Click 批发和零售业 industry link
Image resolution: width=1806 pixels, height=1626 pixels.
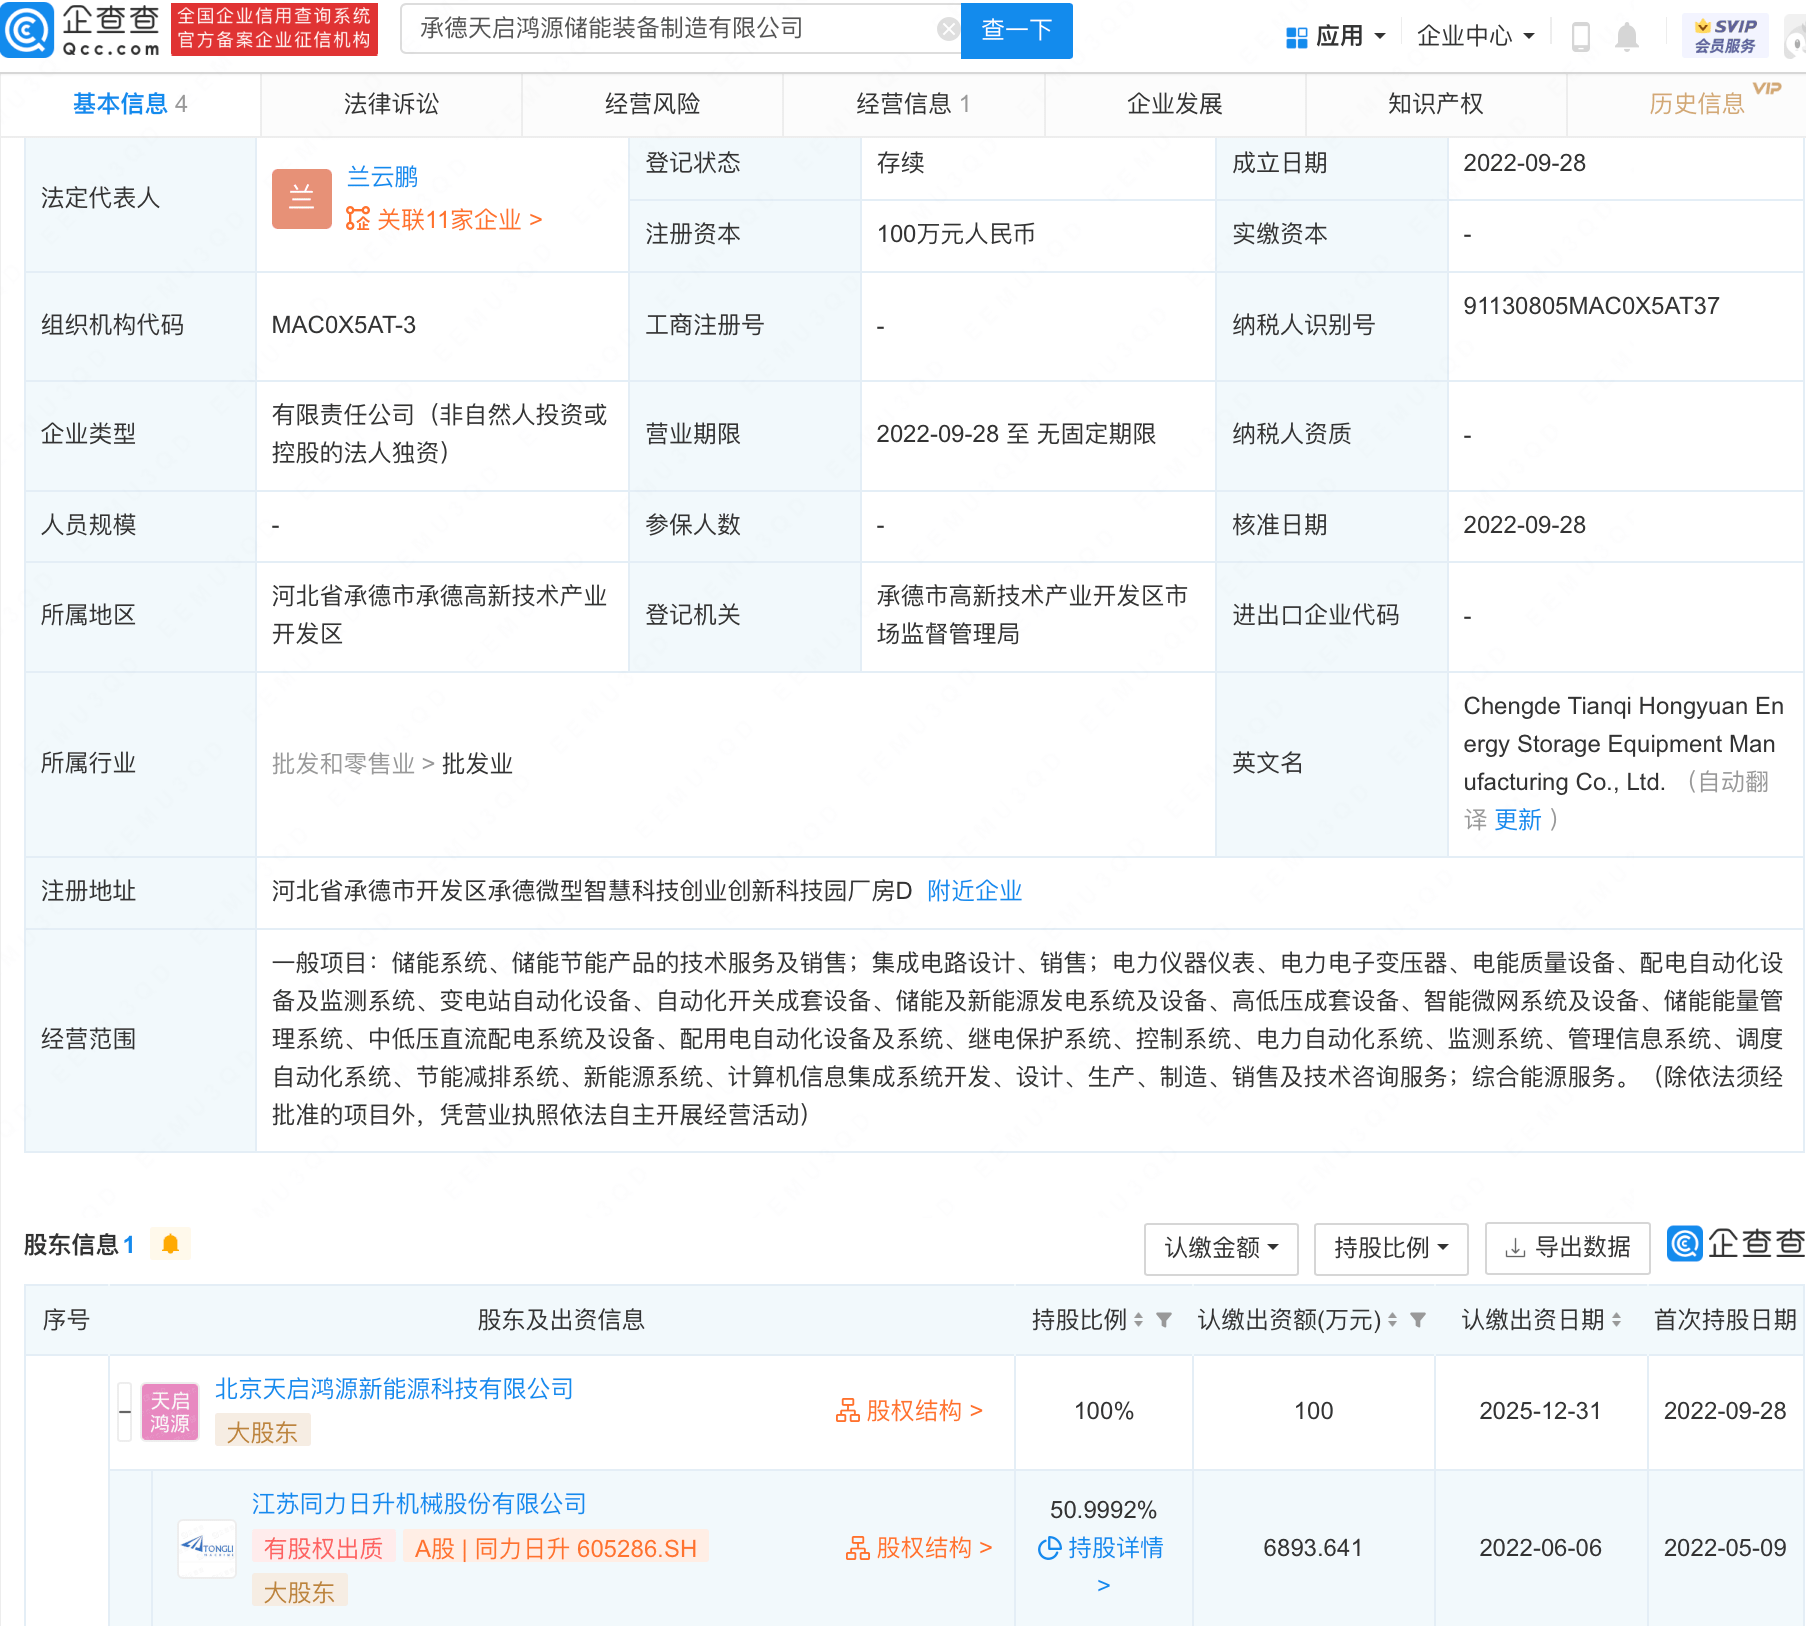(343, 764)
